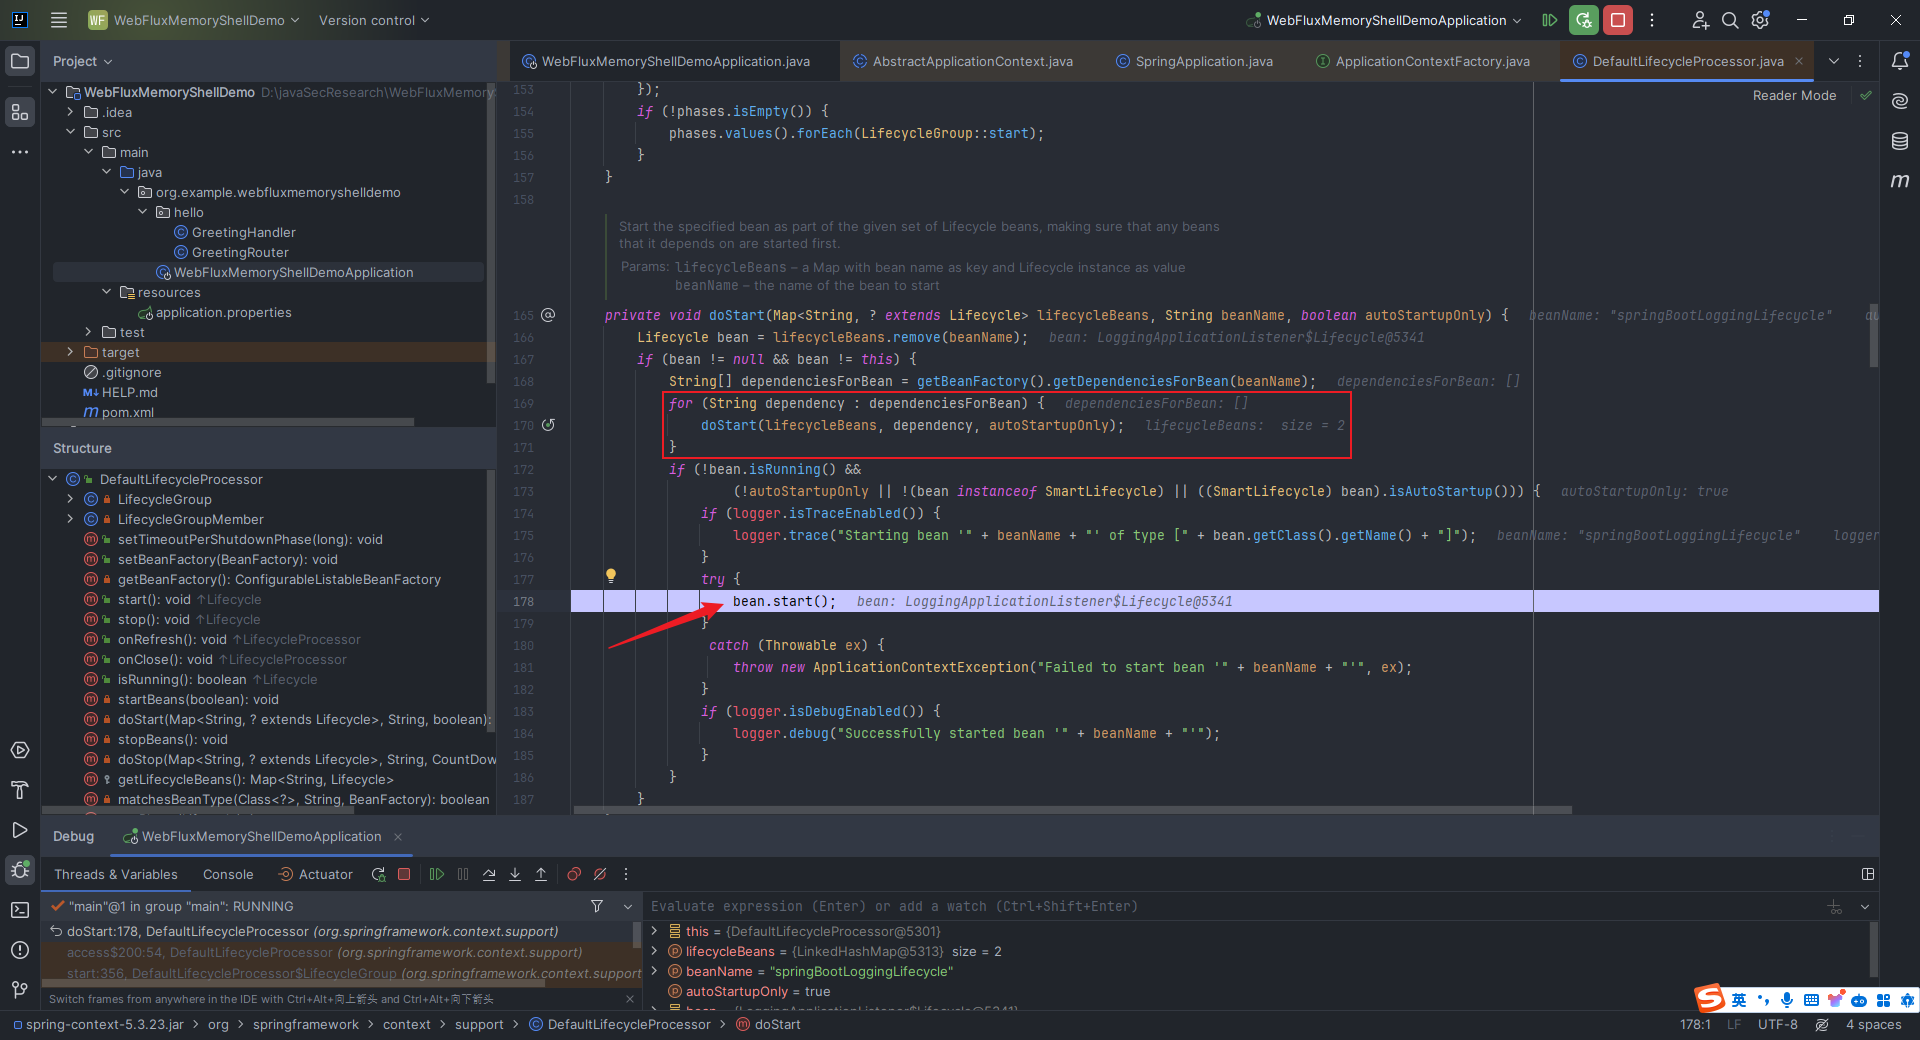Switch to the SpringApplication.java tab
The height and width of the screenshot is (1040, 1920).
pyautogui.click(x=1203, y=61)
